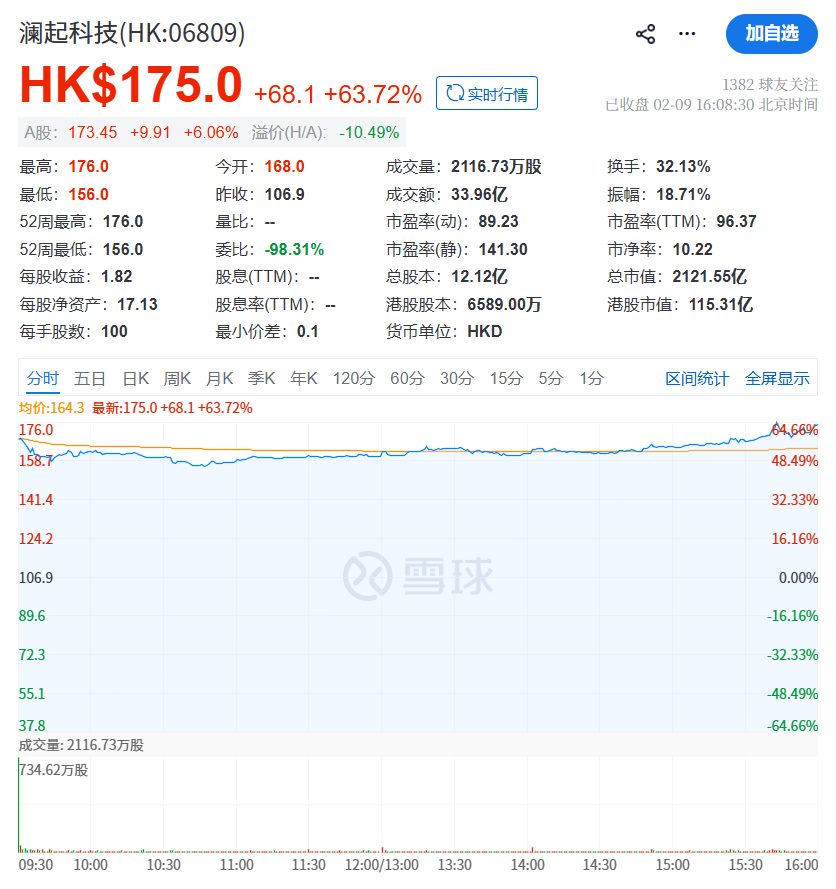This screenshot has height=889, width=836.
Task: Switch to 年K chart view
Action: click(x=303, y=378)
